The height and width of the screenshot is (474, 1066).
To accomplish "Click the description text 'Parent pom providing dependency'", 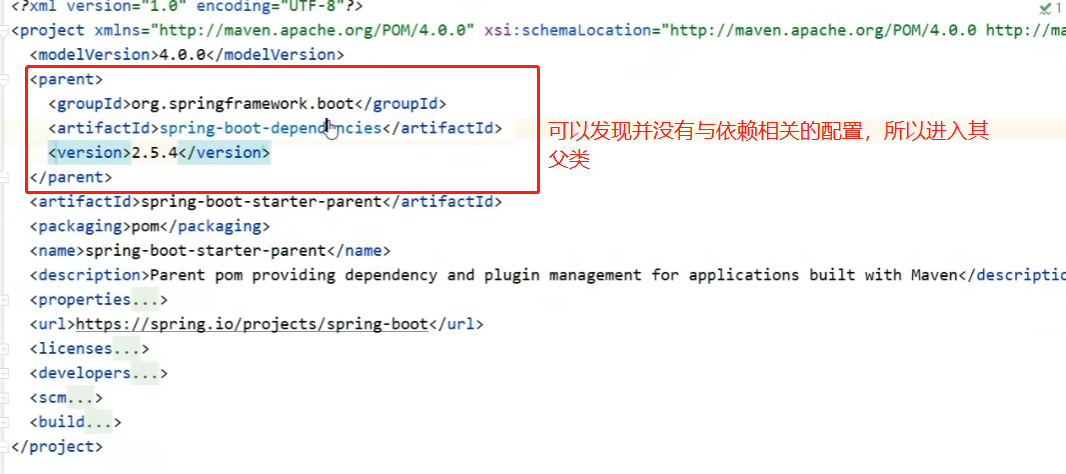I will pos(293,275).
